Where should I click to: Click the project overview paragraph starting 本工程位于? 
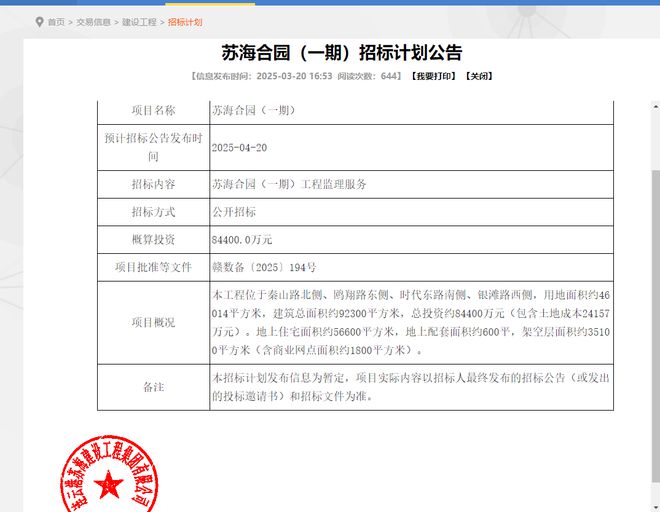tap(411, 323)
